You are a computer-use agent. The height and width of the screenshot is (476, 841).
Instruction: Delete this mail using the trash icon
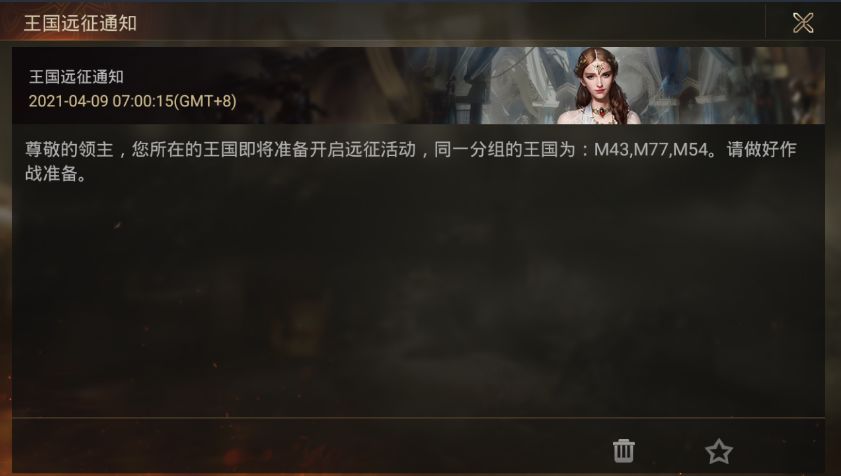(623, 450)
